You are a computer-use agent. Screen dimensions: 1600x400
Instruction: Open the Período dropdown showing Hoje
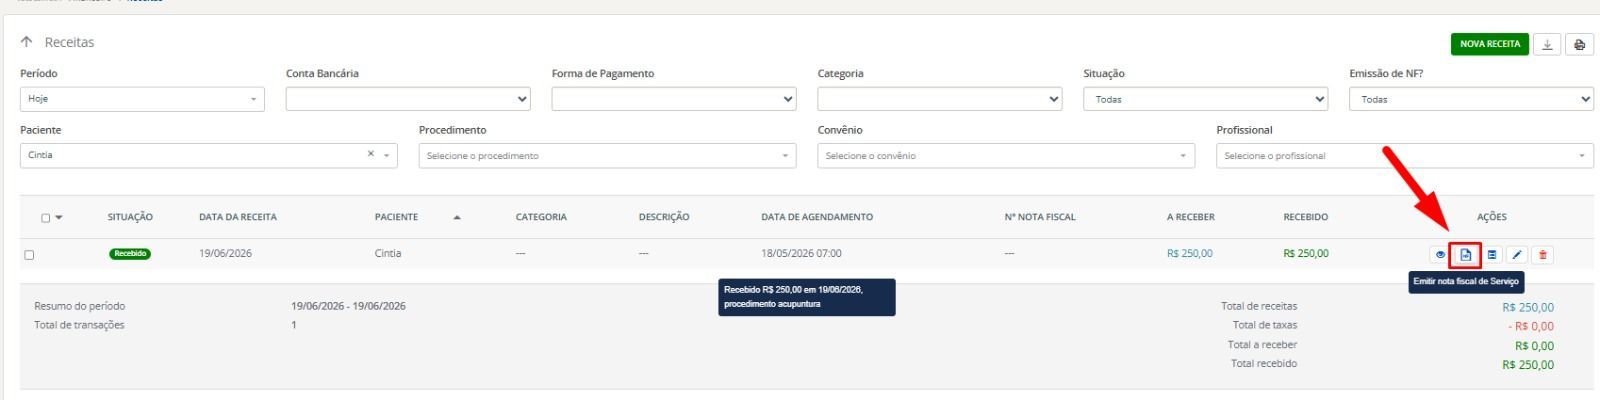(142, 99)
